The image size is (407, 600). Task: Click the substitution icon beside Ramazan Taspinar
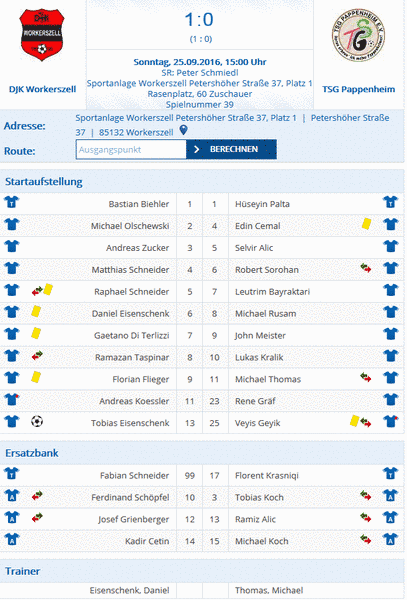[x=37, y=356]
